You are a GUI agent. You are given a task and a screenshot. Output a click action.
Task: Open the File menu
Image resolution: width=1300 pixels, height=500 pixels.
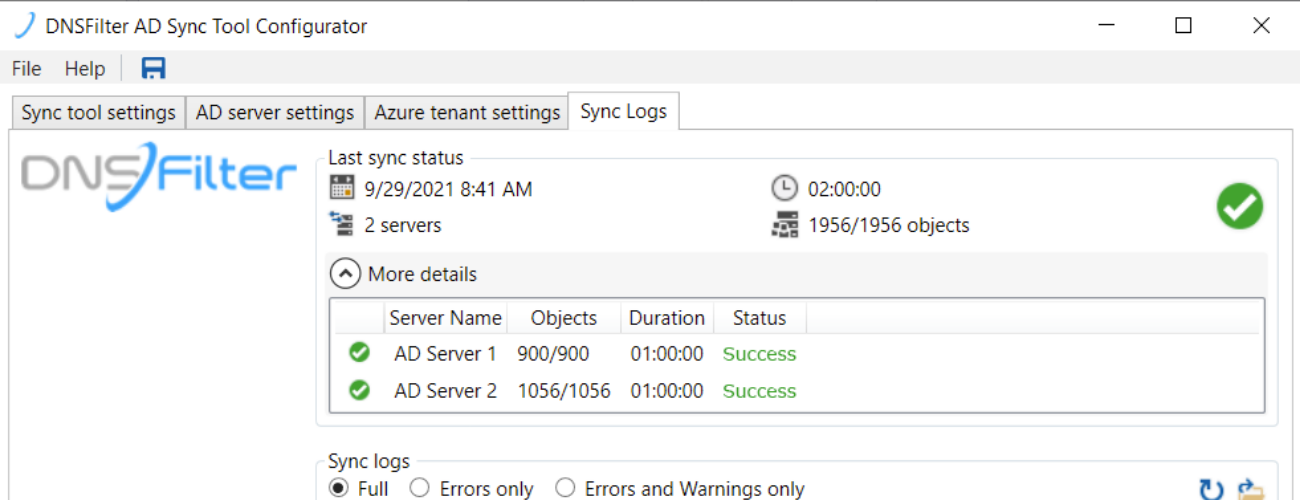click(26, 68)
